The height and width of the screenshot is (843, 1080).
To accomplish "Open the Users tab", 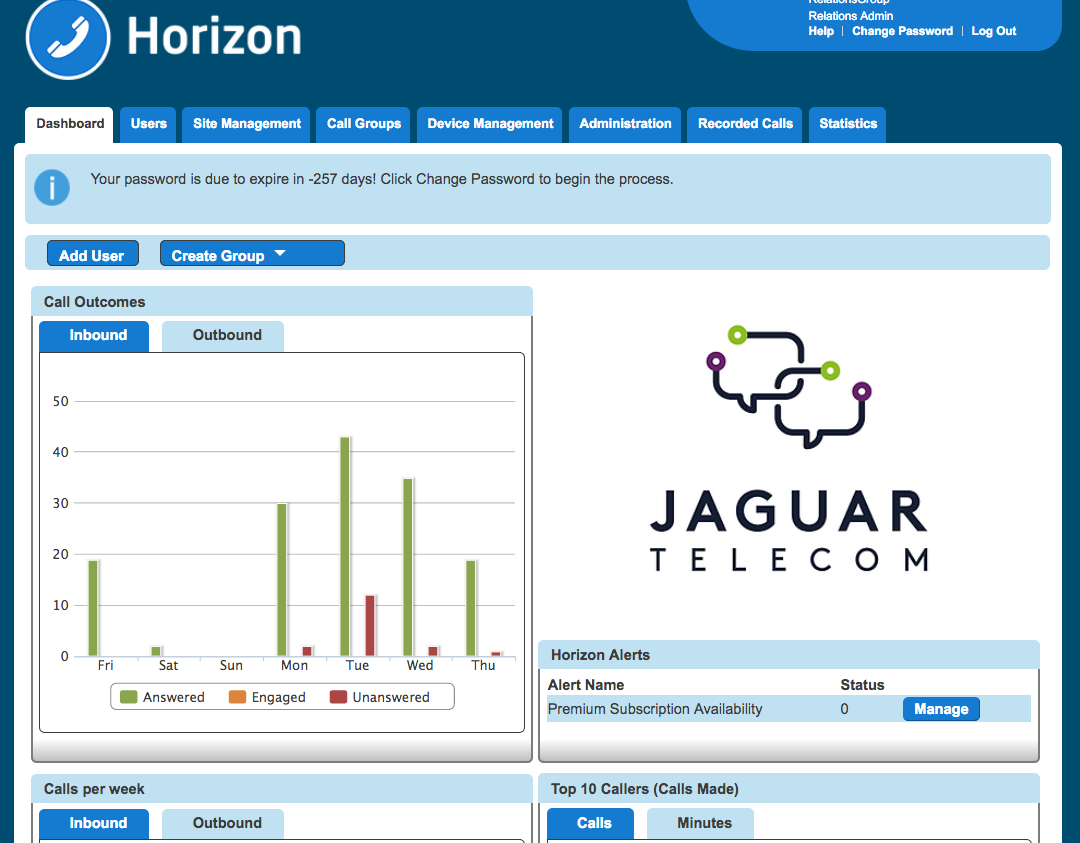I will click(x=148, y=124).
